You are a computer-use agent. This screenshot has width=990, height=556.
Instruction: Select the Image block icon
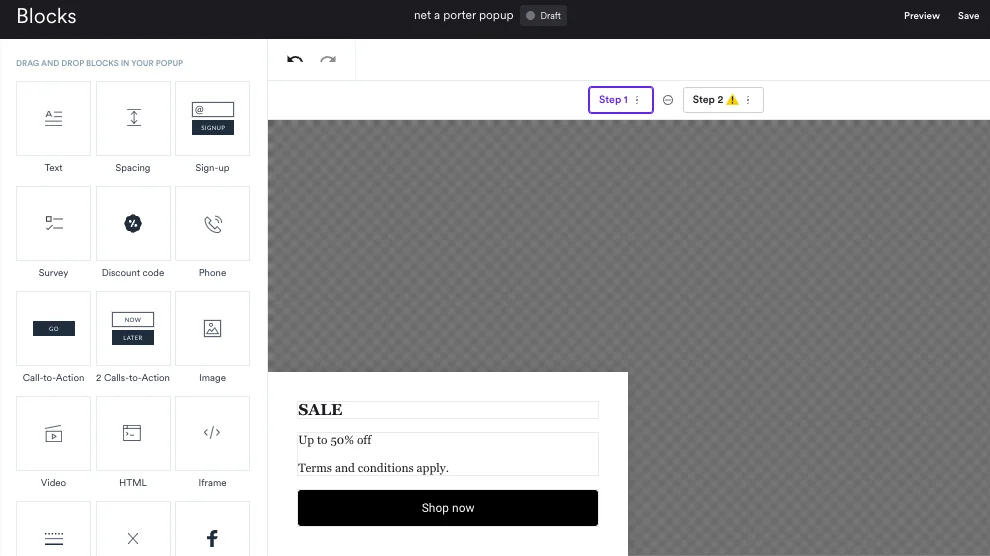click(x=213, y=328)
